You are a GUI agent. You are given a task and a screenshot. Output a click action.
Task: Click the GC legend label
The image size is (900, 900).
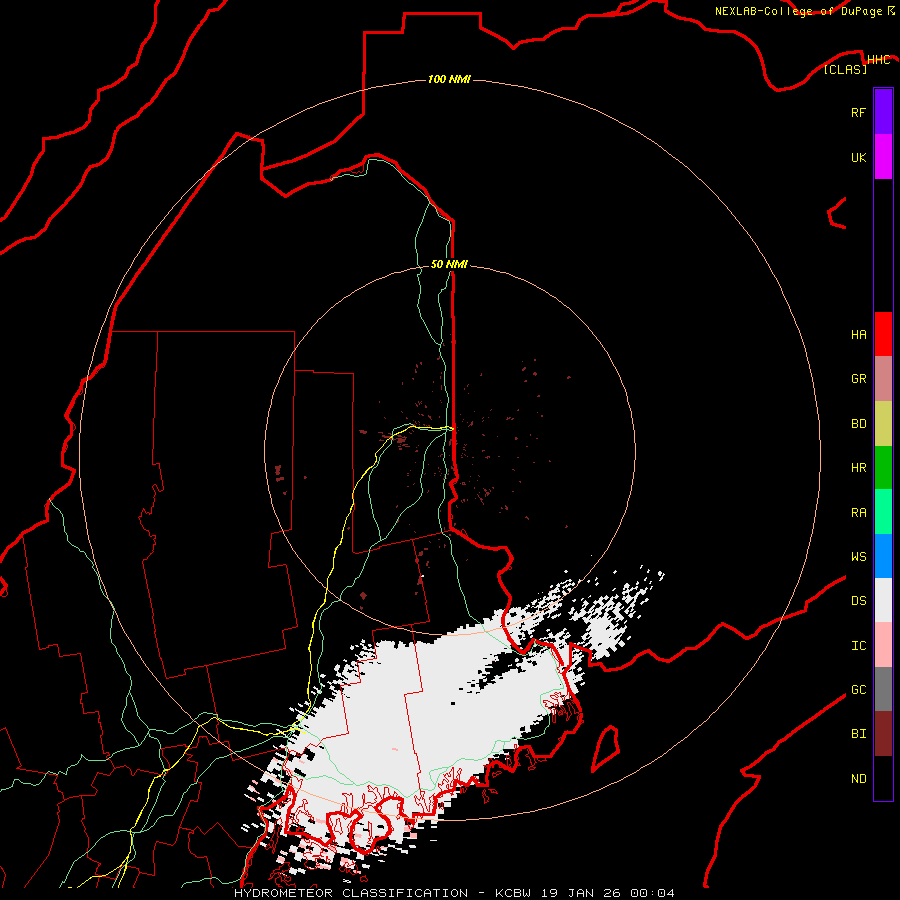point(858,690)
